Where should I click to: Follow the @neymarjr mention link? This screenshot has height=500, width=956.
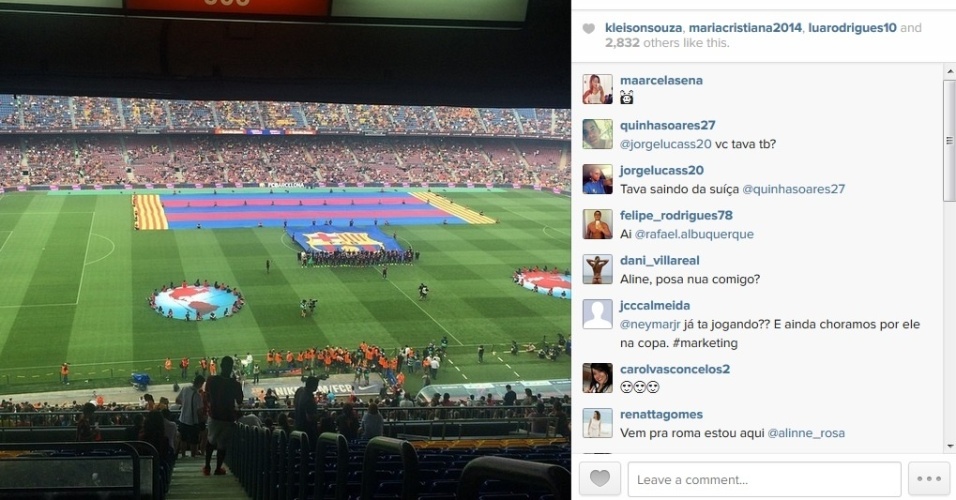click(x=650, y=324)
